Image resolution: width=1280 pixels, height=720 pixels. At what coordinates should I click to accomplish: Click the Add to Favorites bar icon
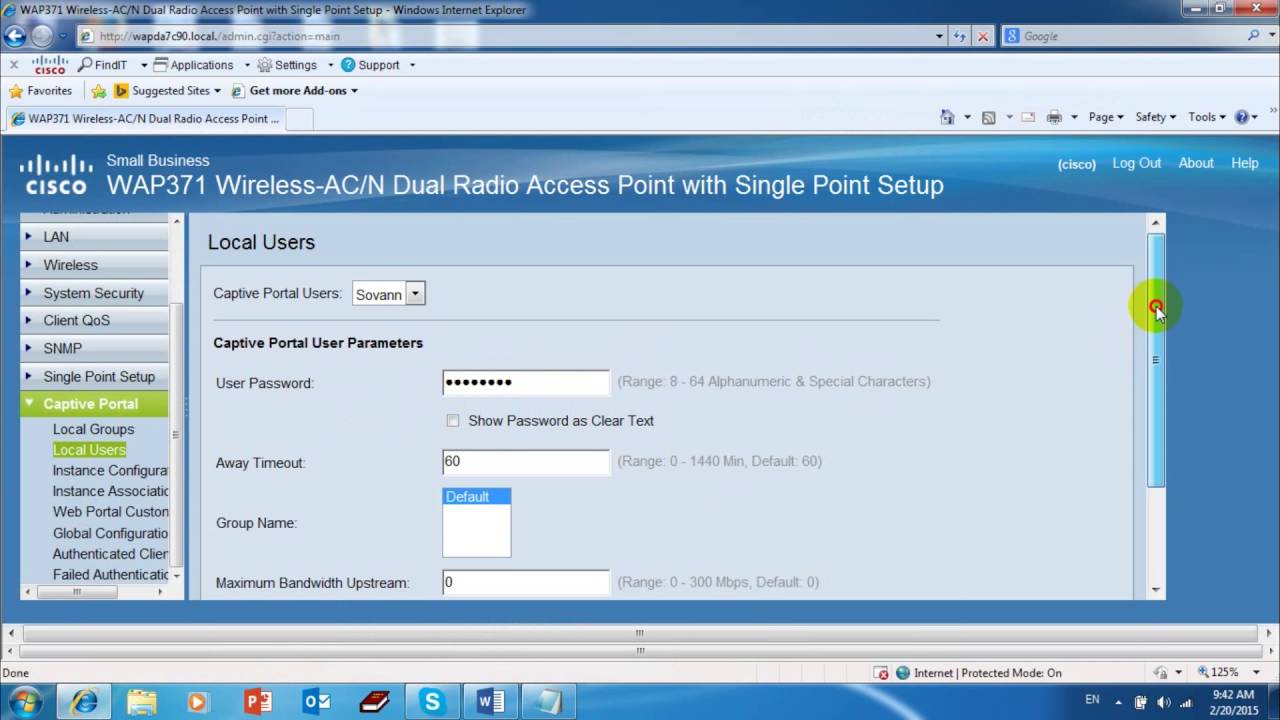[98, 91]
